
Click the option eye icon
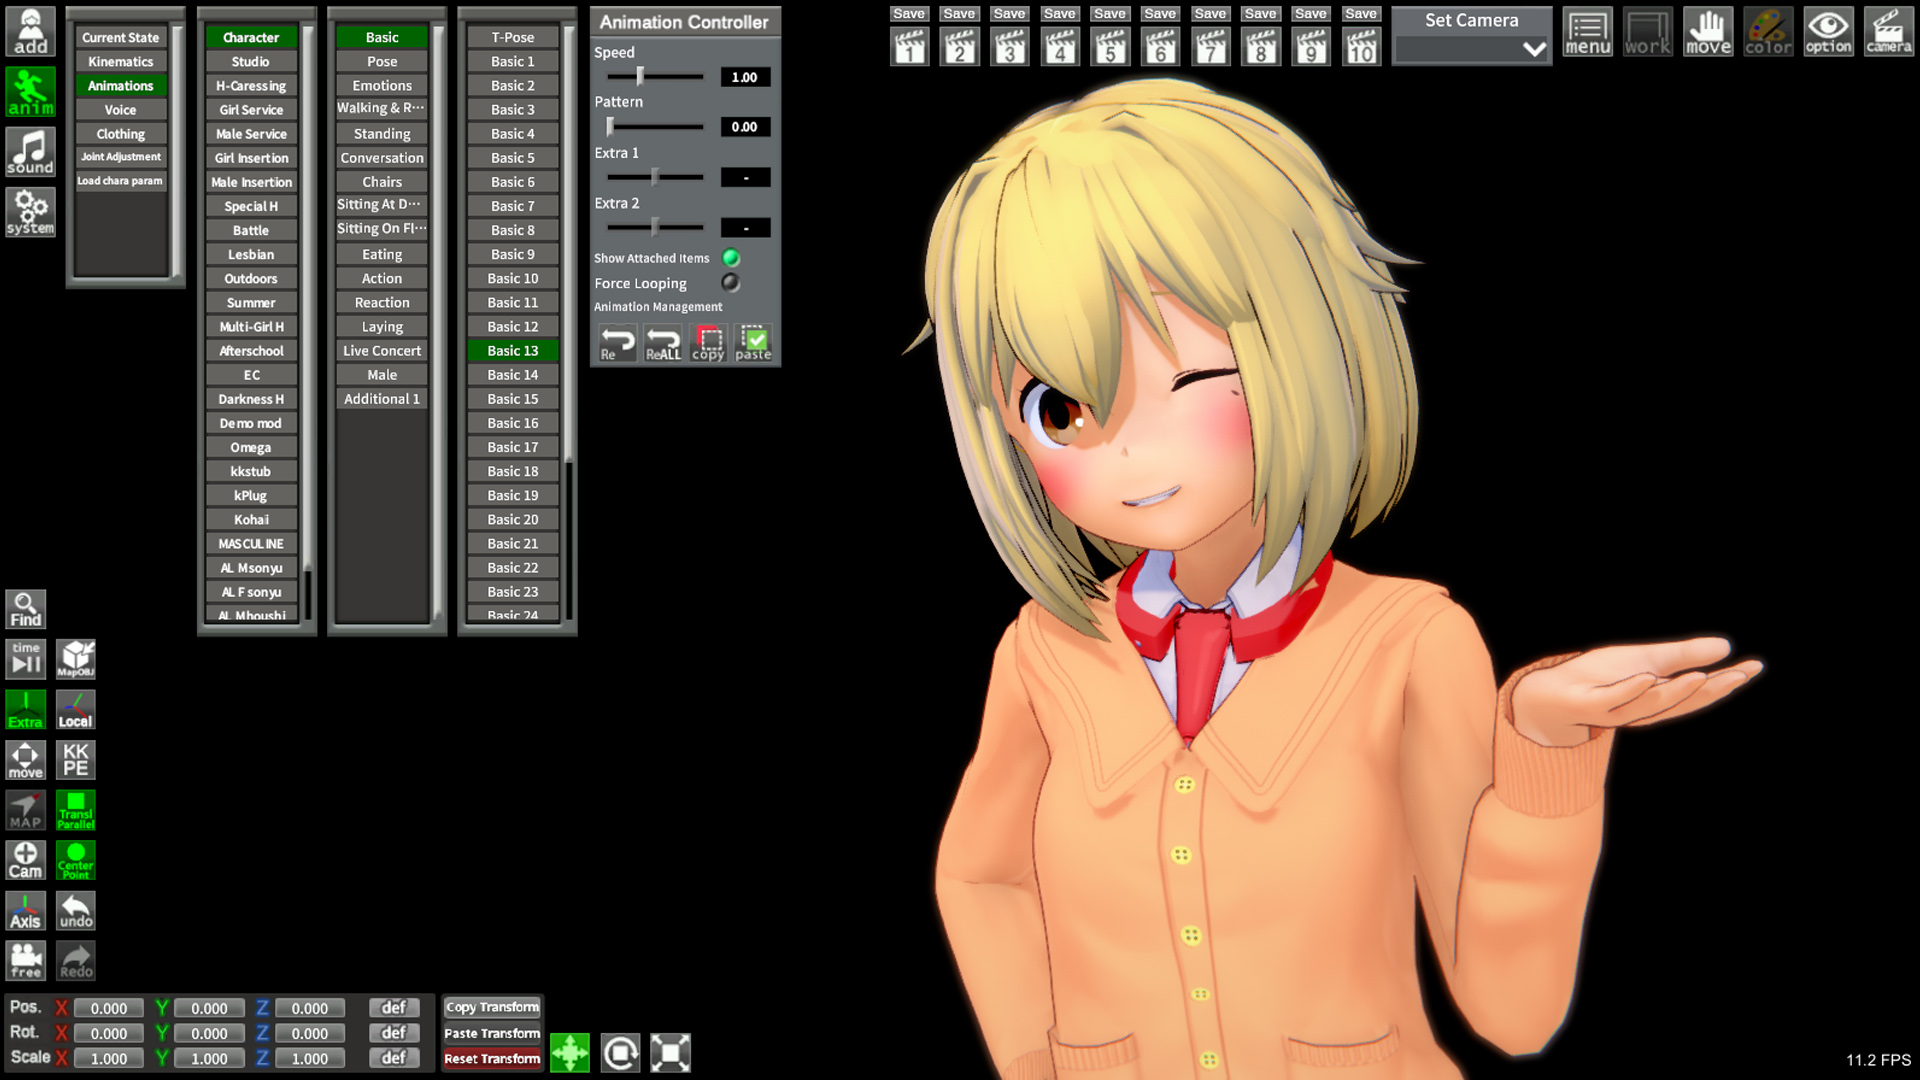pyautogui.click(x=1828, y=32)
